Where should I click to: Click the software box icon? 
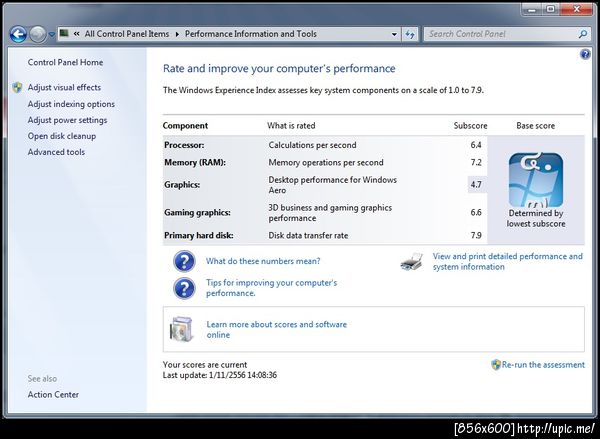(181, 329)
